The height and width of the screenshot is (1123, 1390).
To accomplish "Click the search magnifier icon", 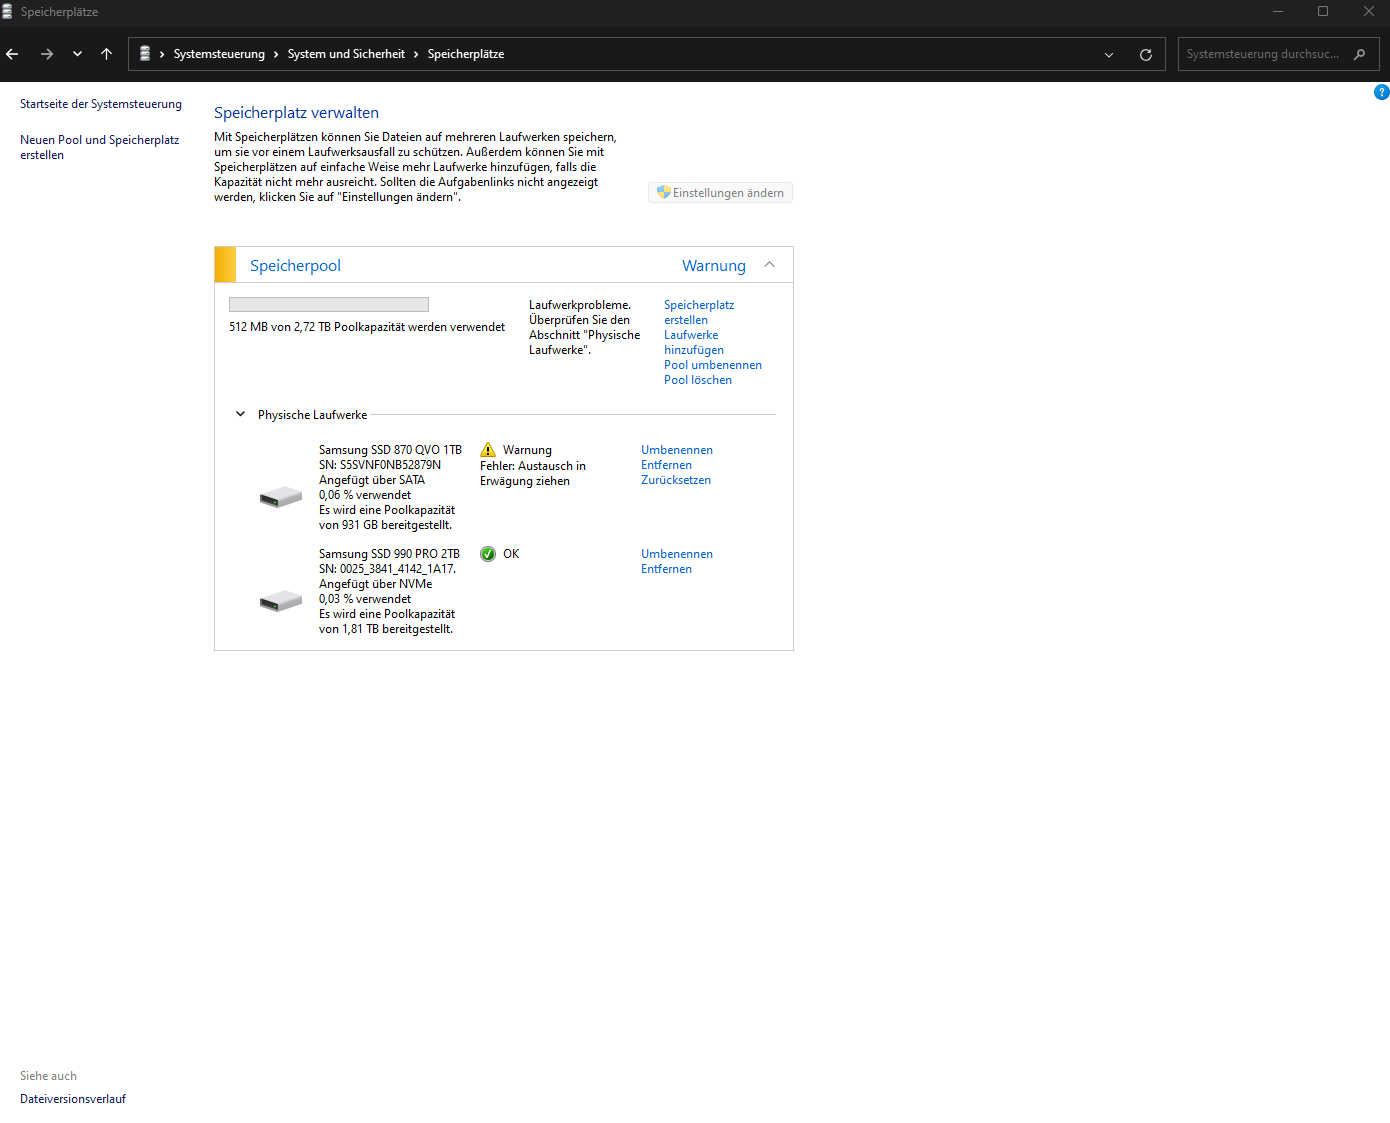I will [x=1359, y=54].
